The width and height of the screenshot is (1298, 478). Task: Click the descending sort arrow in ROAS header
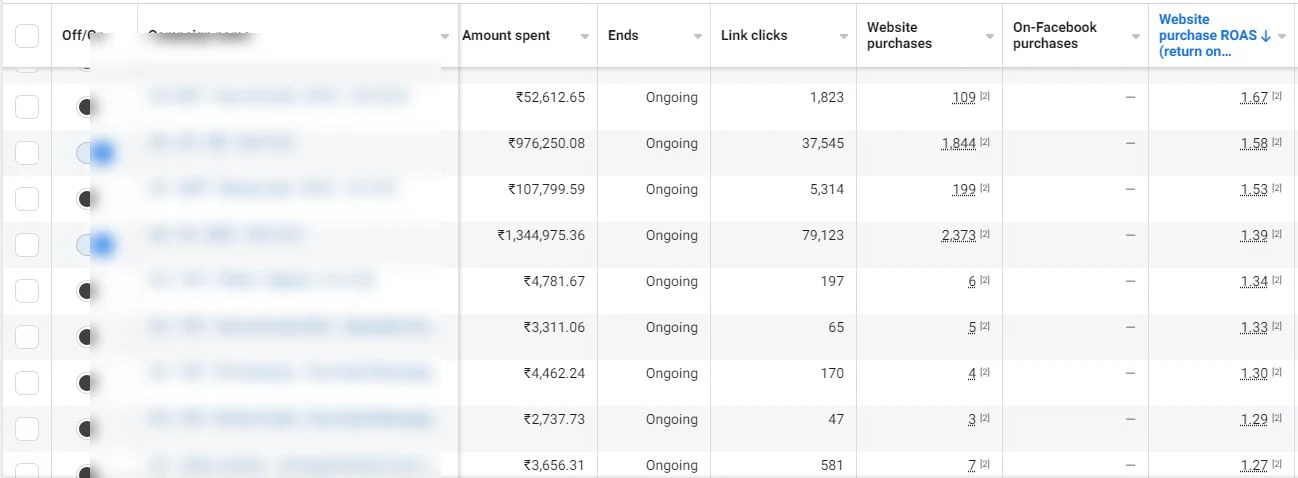(1265, 36)
